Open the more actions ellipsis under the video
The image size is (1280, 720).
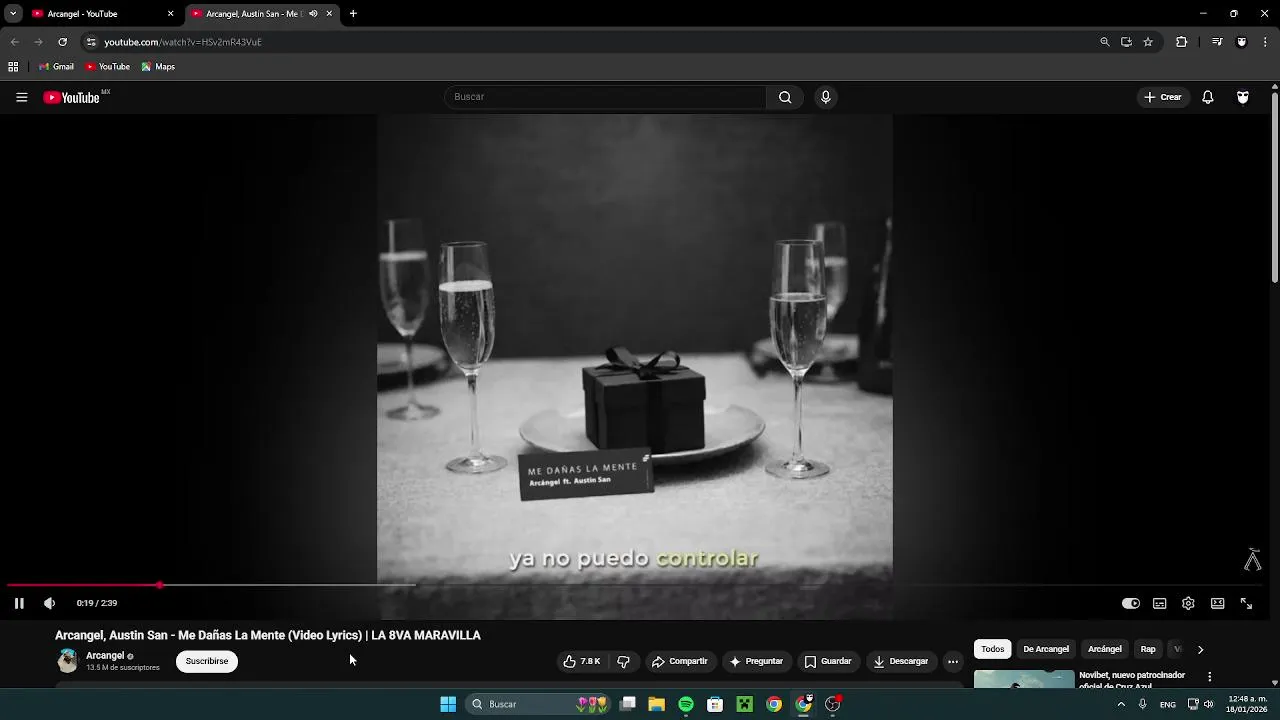pyautogui.click(x=953, y=661)
